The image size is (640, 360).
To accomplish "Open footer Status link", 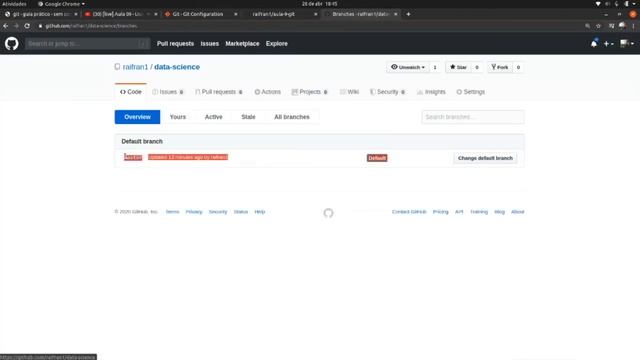I will [x=240, y=212].
